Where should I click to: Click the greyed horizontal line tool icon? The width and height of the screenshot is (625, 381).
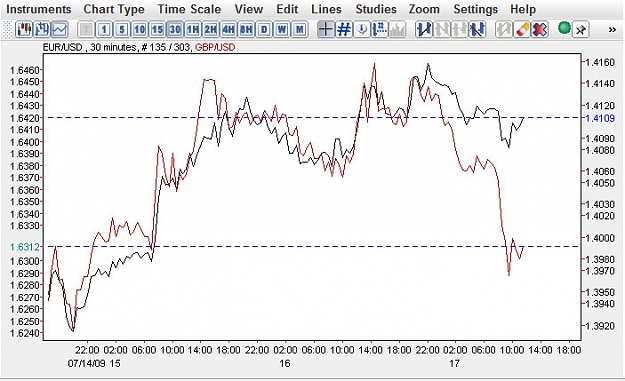[x=459, y=29]
